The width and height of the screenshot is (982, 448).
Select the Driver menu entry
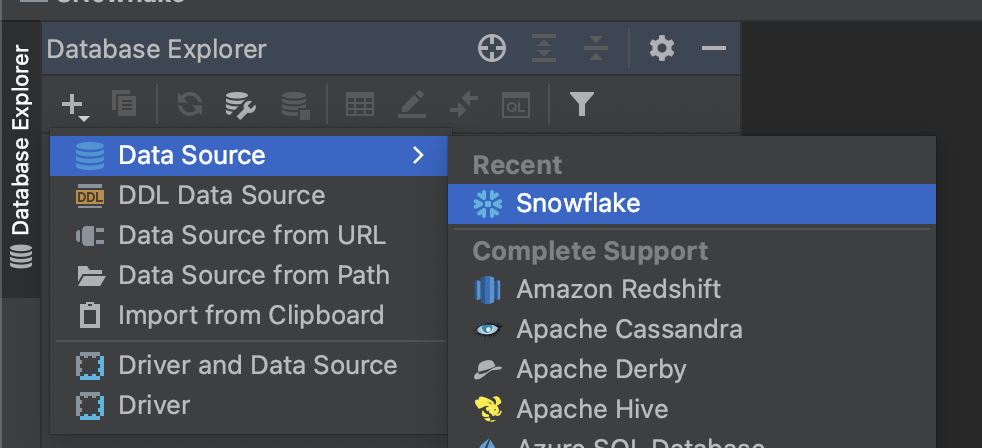coord(249,405)
